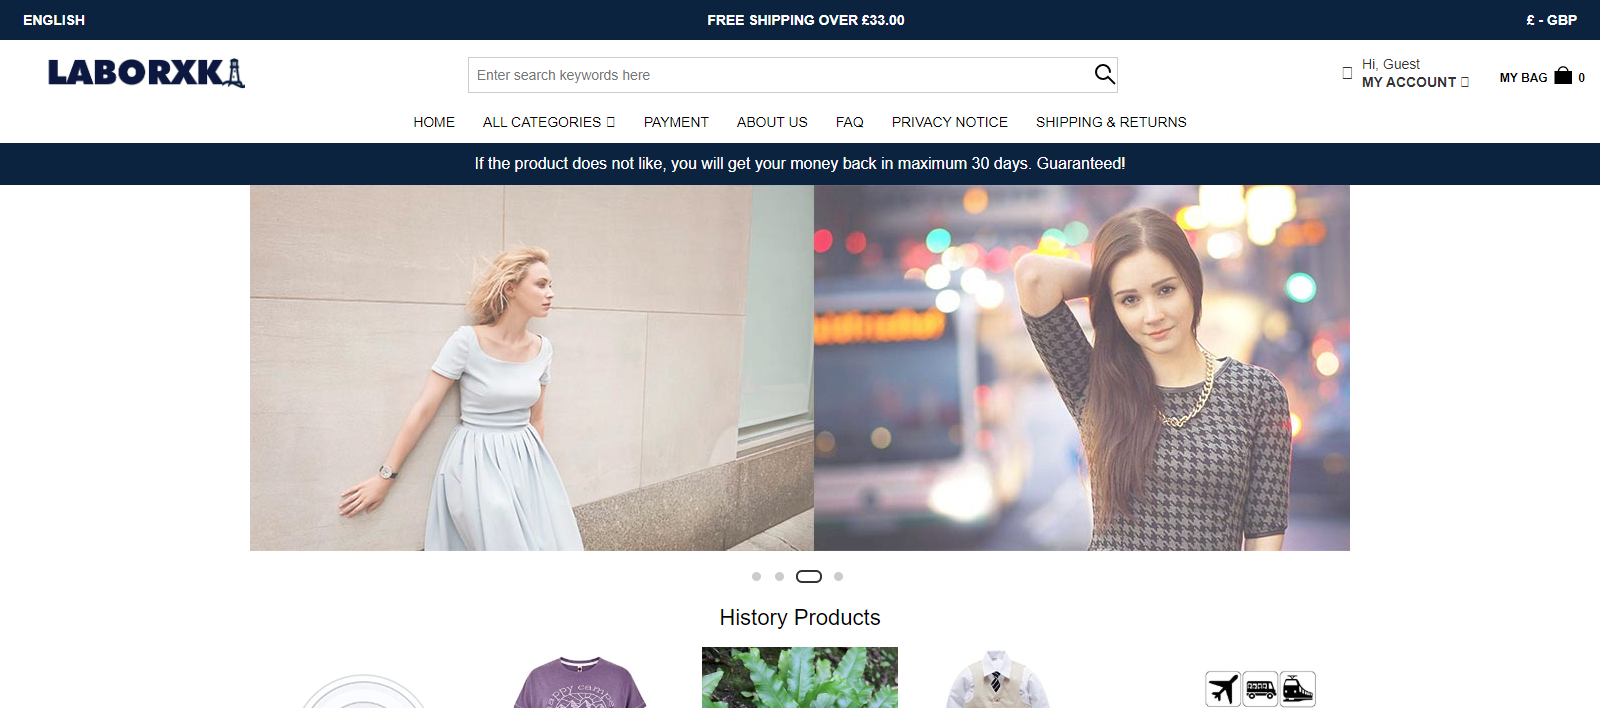The height and width of the screenshot is (708, 1600).
Task: Click the transport icons image in History Products
Action: (1260, 689)
